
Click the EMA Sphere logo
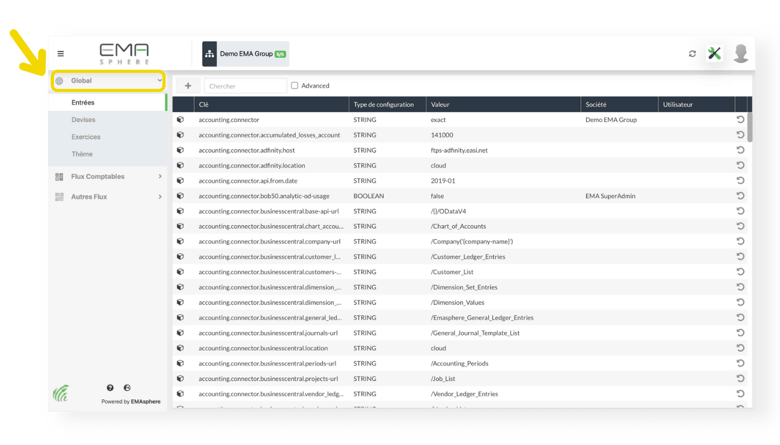[124, 54]
